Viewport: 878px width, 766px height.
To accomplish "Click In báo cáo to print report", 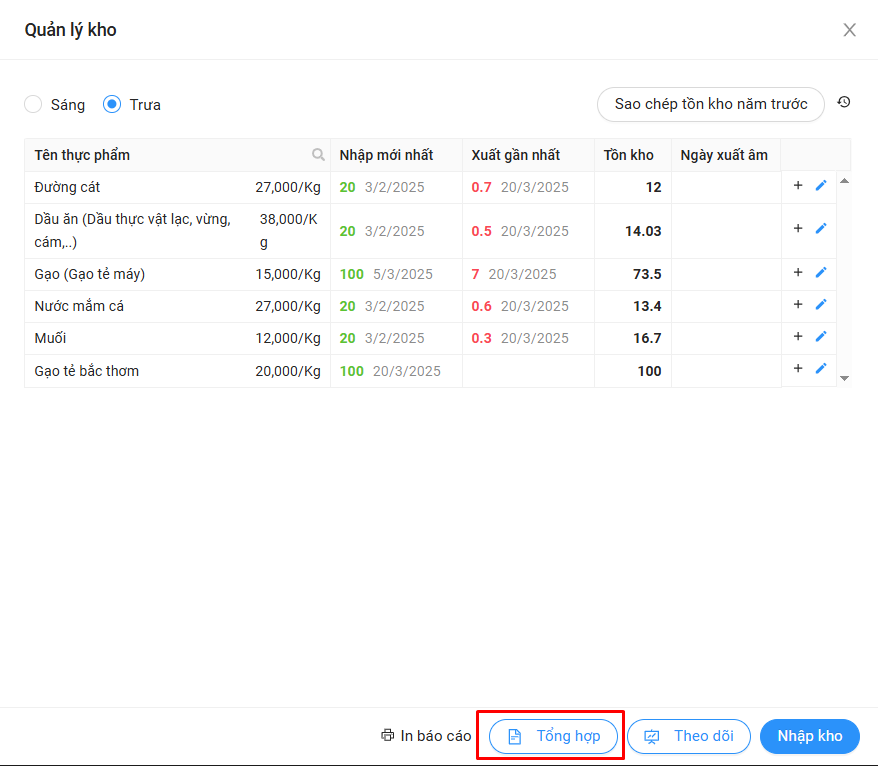I will [426, 736].
